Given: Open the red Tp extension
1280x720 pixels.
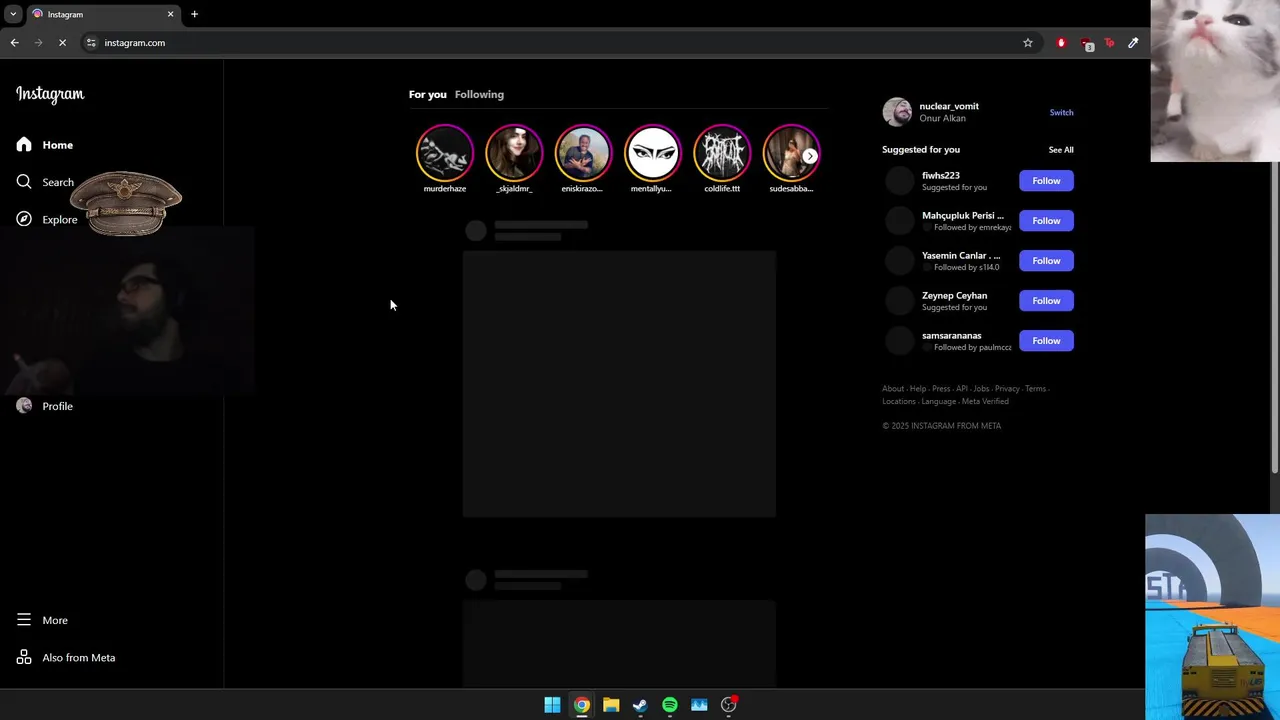Looking at the screenshot, I should 1109,43.
